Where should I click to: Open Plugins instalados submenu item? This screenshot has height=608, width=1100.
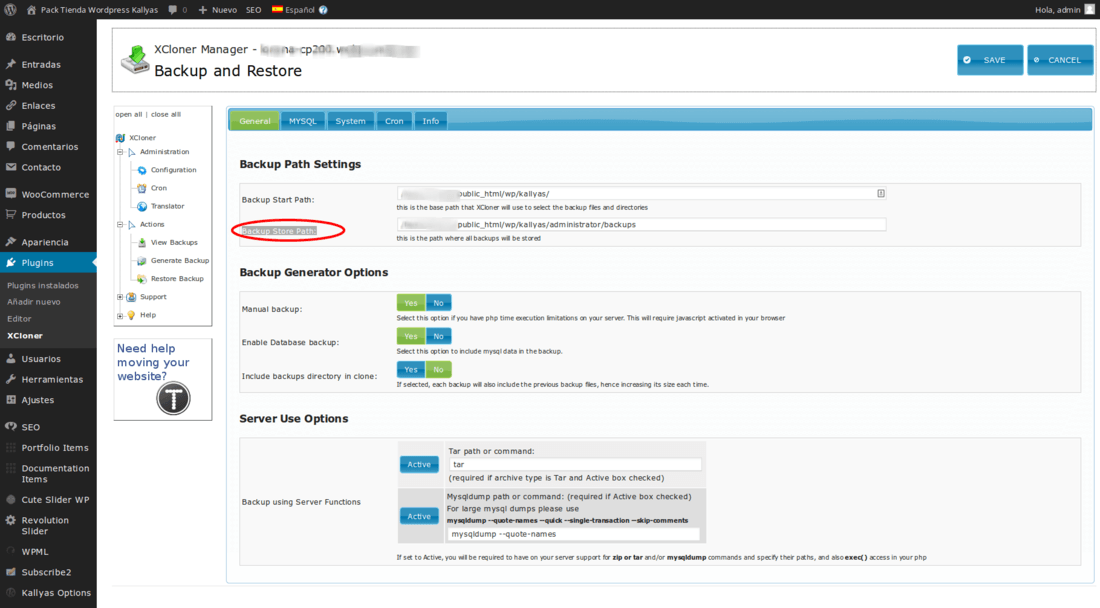tap(43, 285)
